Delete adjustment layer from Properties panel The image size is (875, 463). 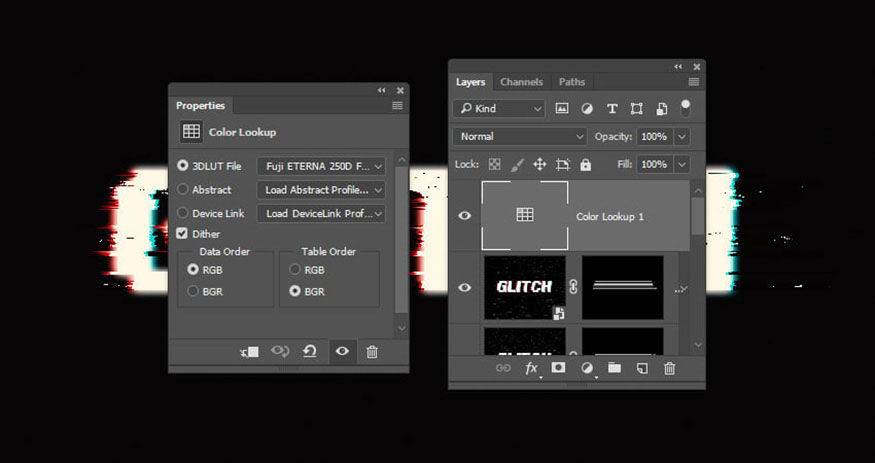click(372, 352)
